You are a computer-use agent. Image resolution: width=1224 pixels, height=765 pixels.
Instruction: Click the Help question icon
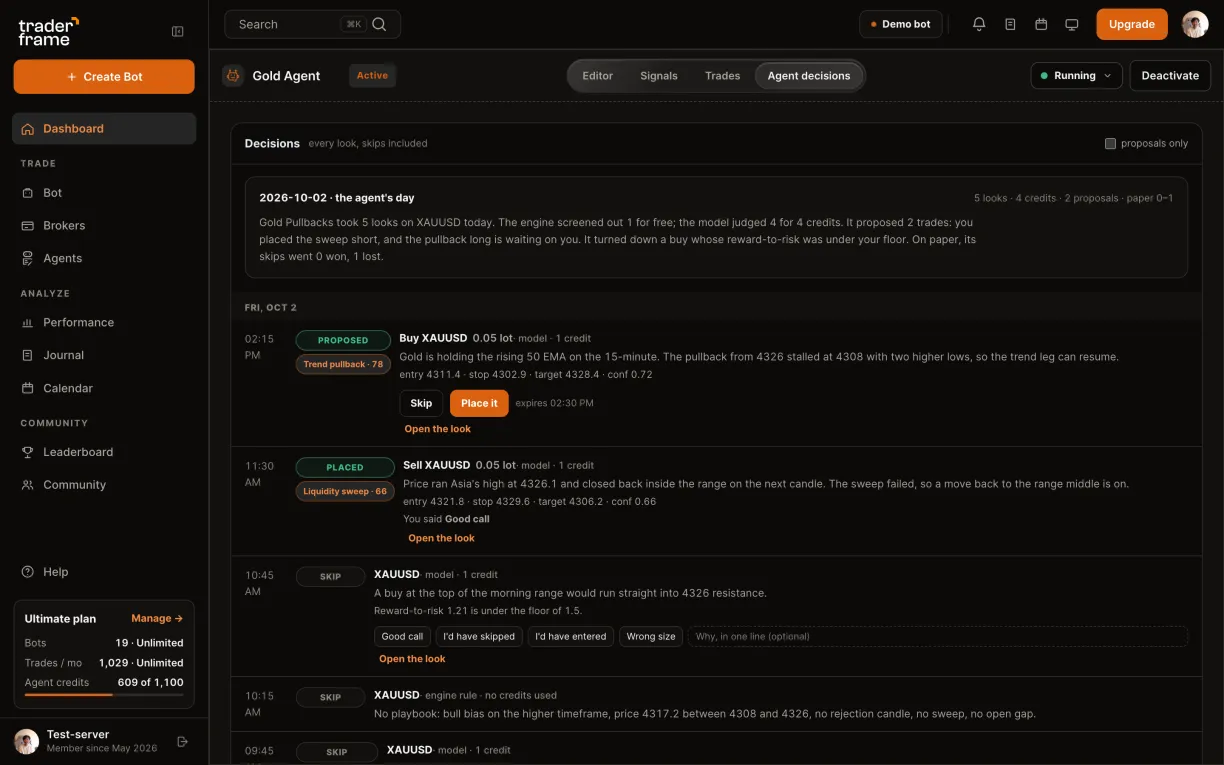point(28,572)
